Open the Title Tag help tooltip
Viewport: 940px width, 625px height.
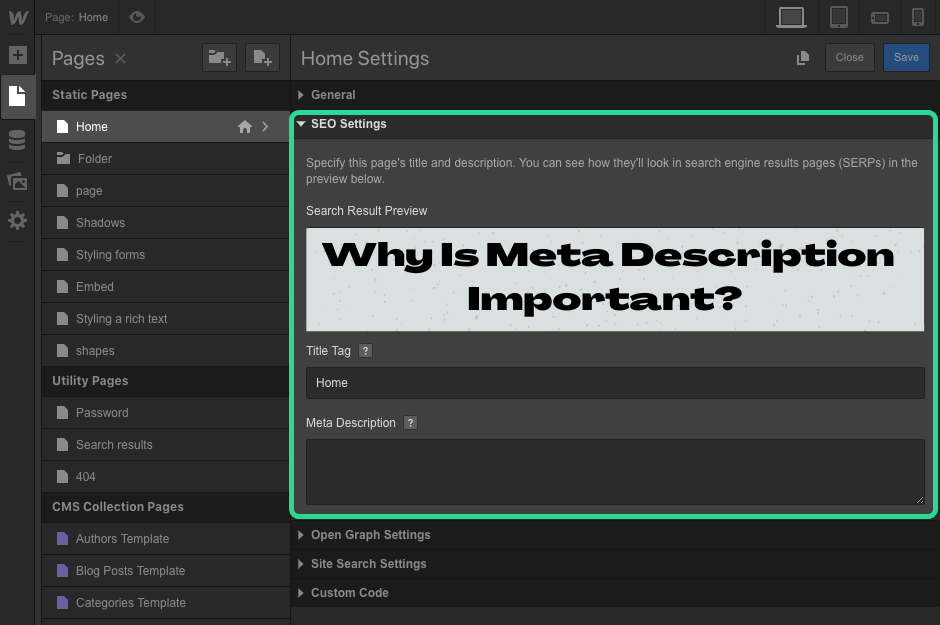(365, 351)
